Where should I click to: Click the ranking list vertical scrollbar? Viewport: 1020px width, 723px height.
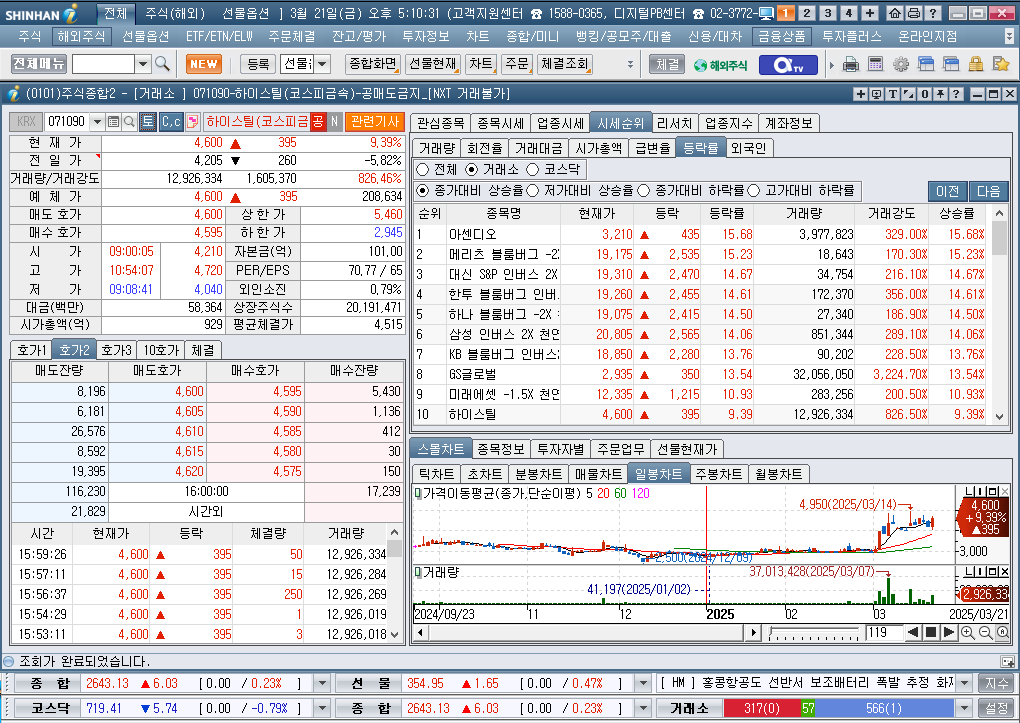click(1000, 315)
